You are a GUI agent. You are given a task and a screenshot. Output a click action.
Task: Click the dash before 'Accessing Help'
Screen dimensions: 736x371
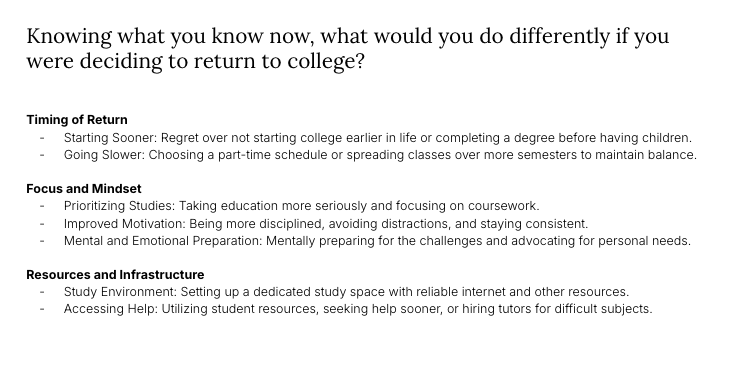(42, 309)
